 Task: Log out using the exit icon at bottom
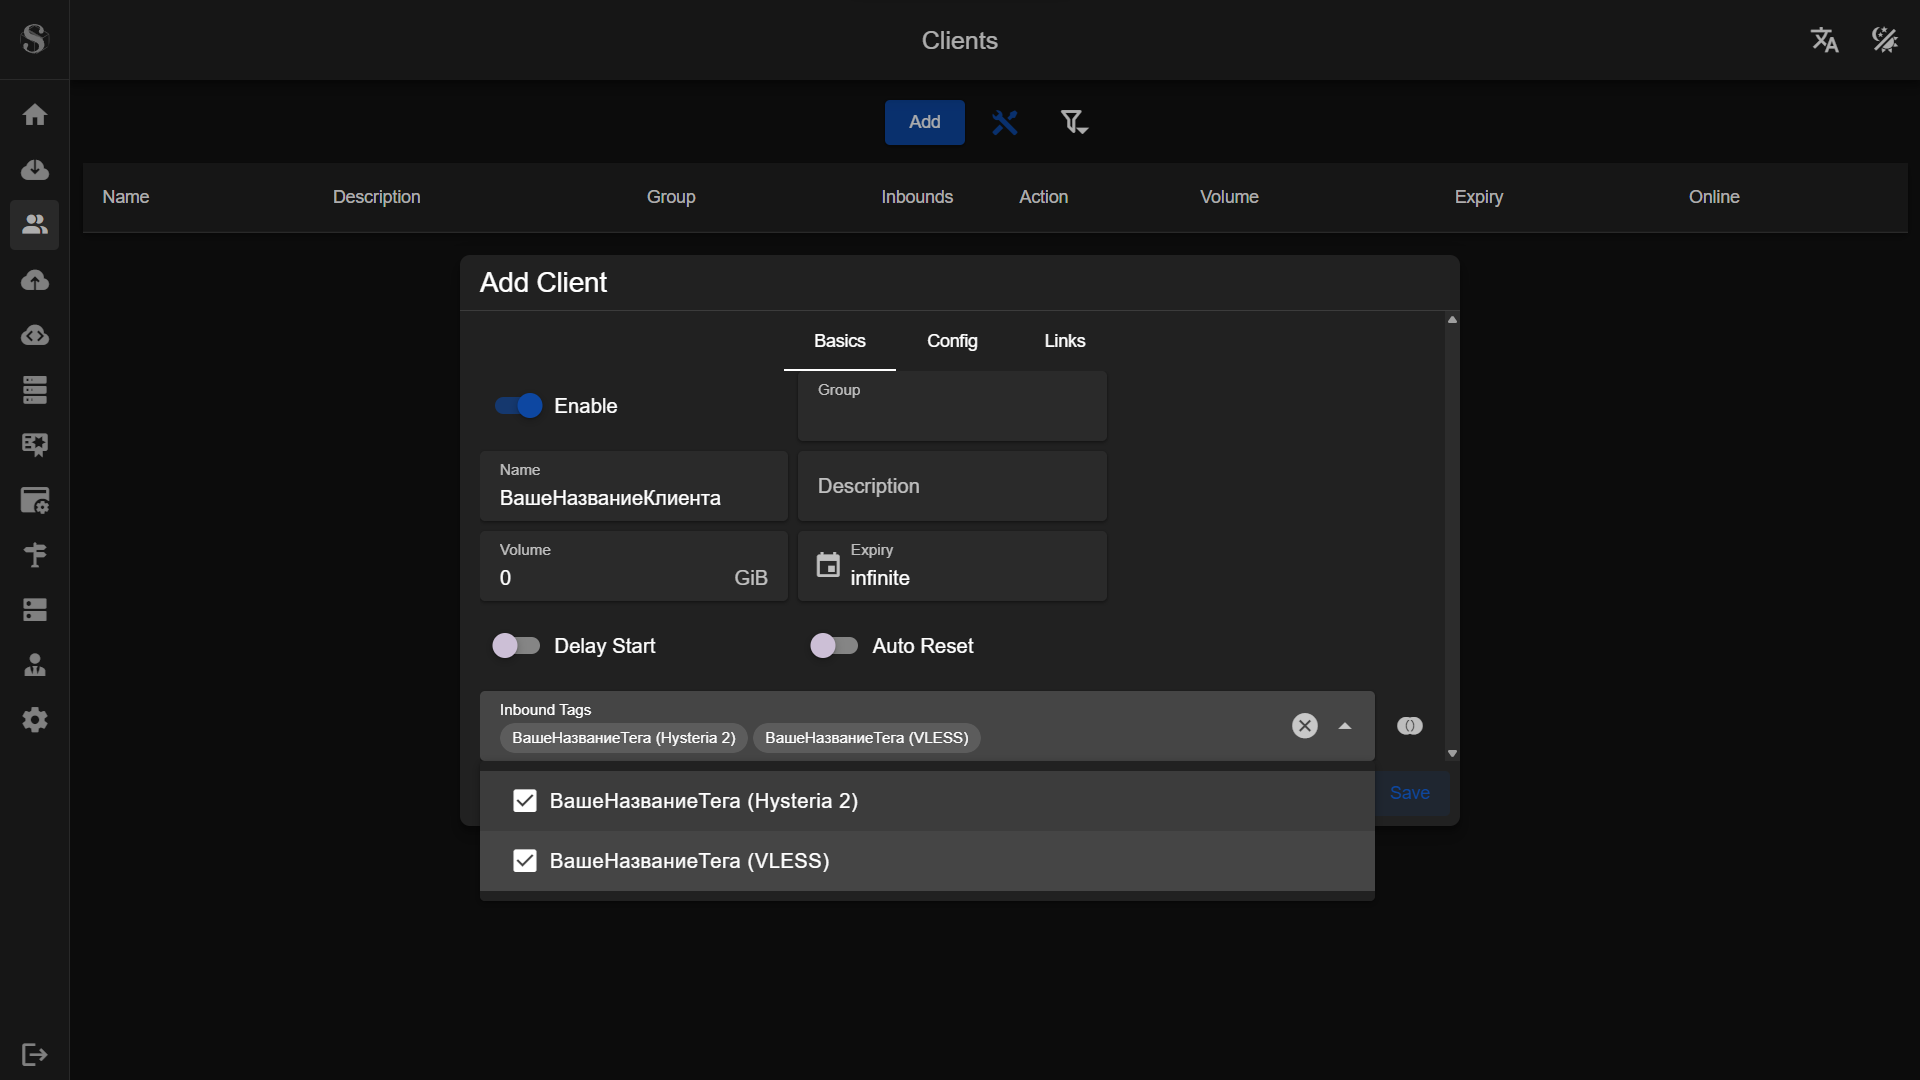pyautogui.click(x=35, y=1055)
